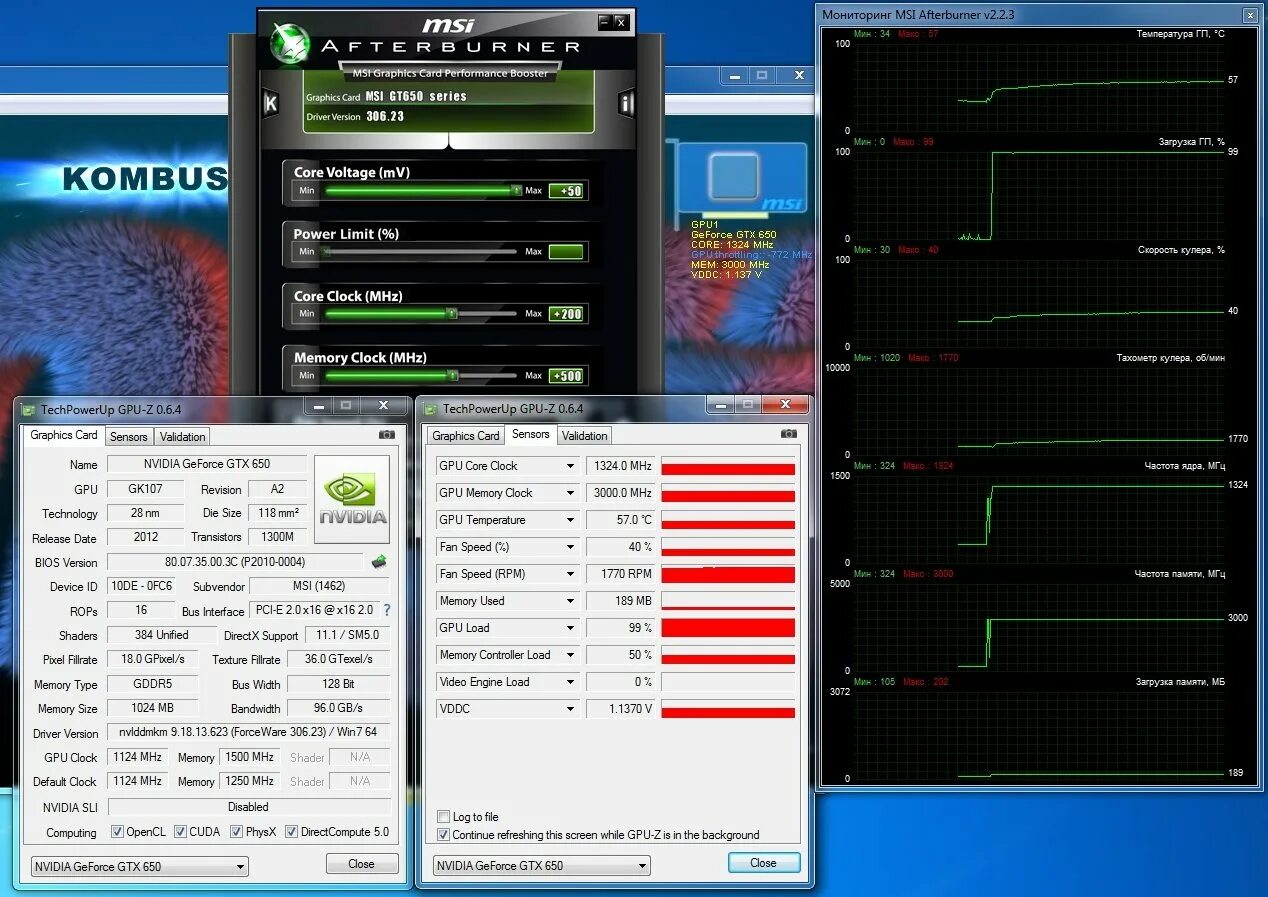Image resolution: width=1268 pixels, height=897 pixels.
Task: Open the Video Engine Load sensor dropdown
Action: pyautogui.click(x=570, y=682)
